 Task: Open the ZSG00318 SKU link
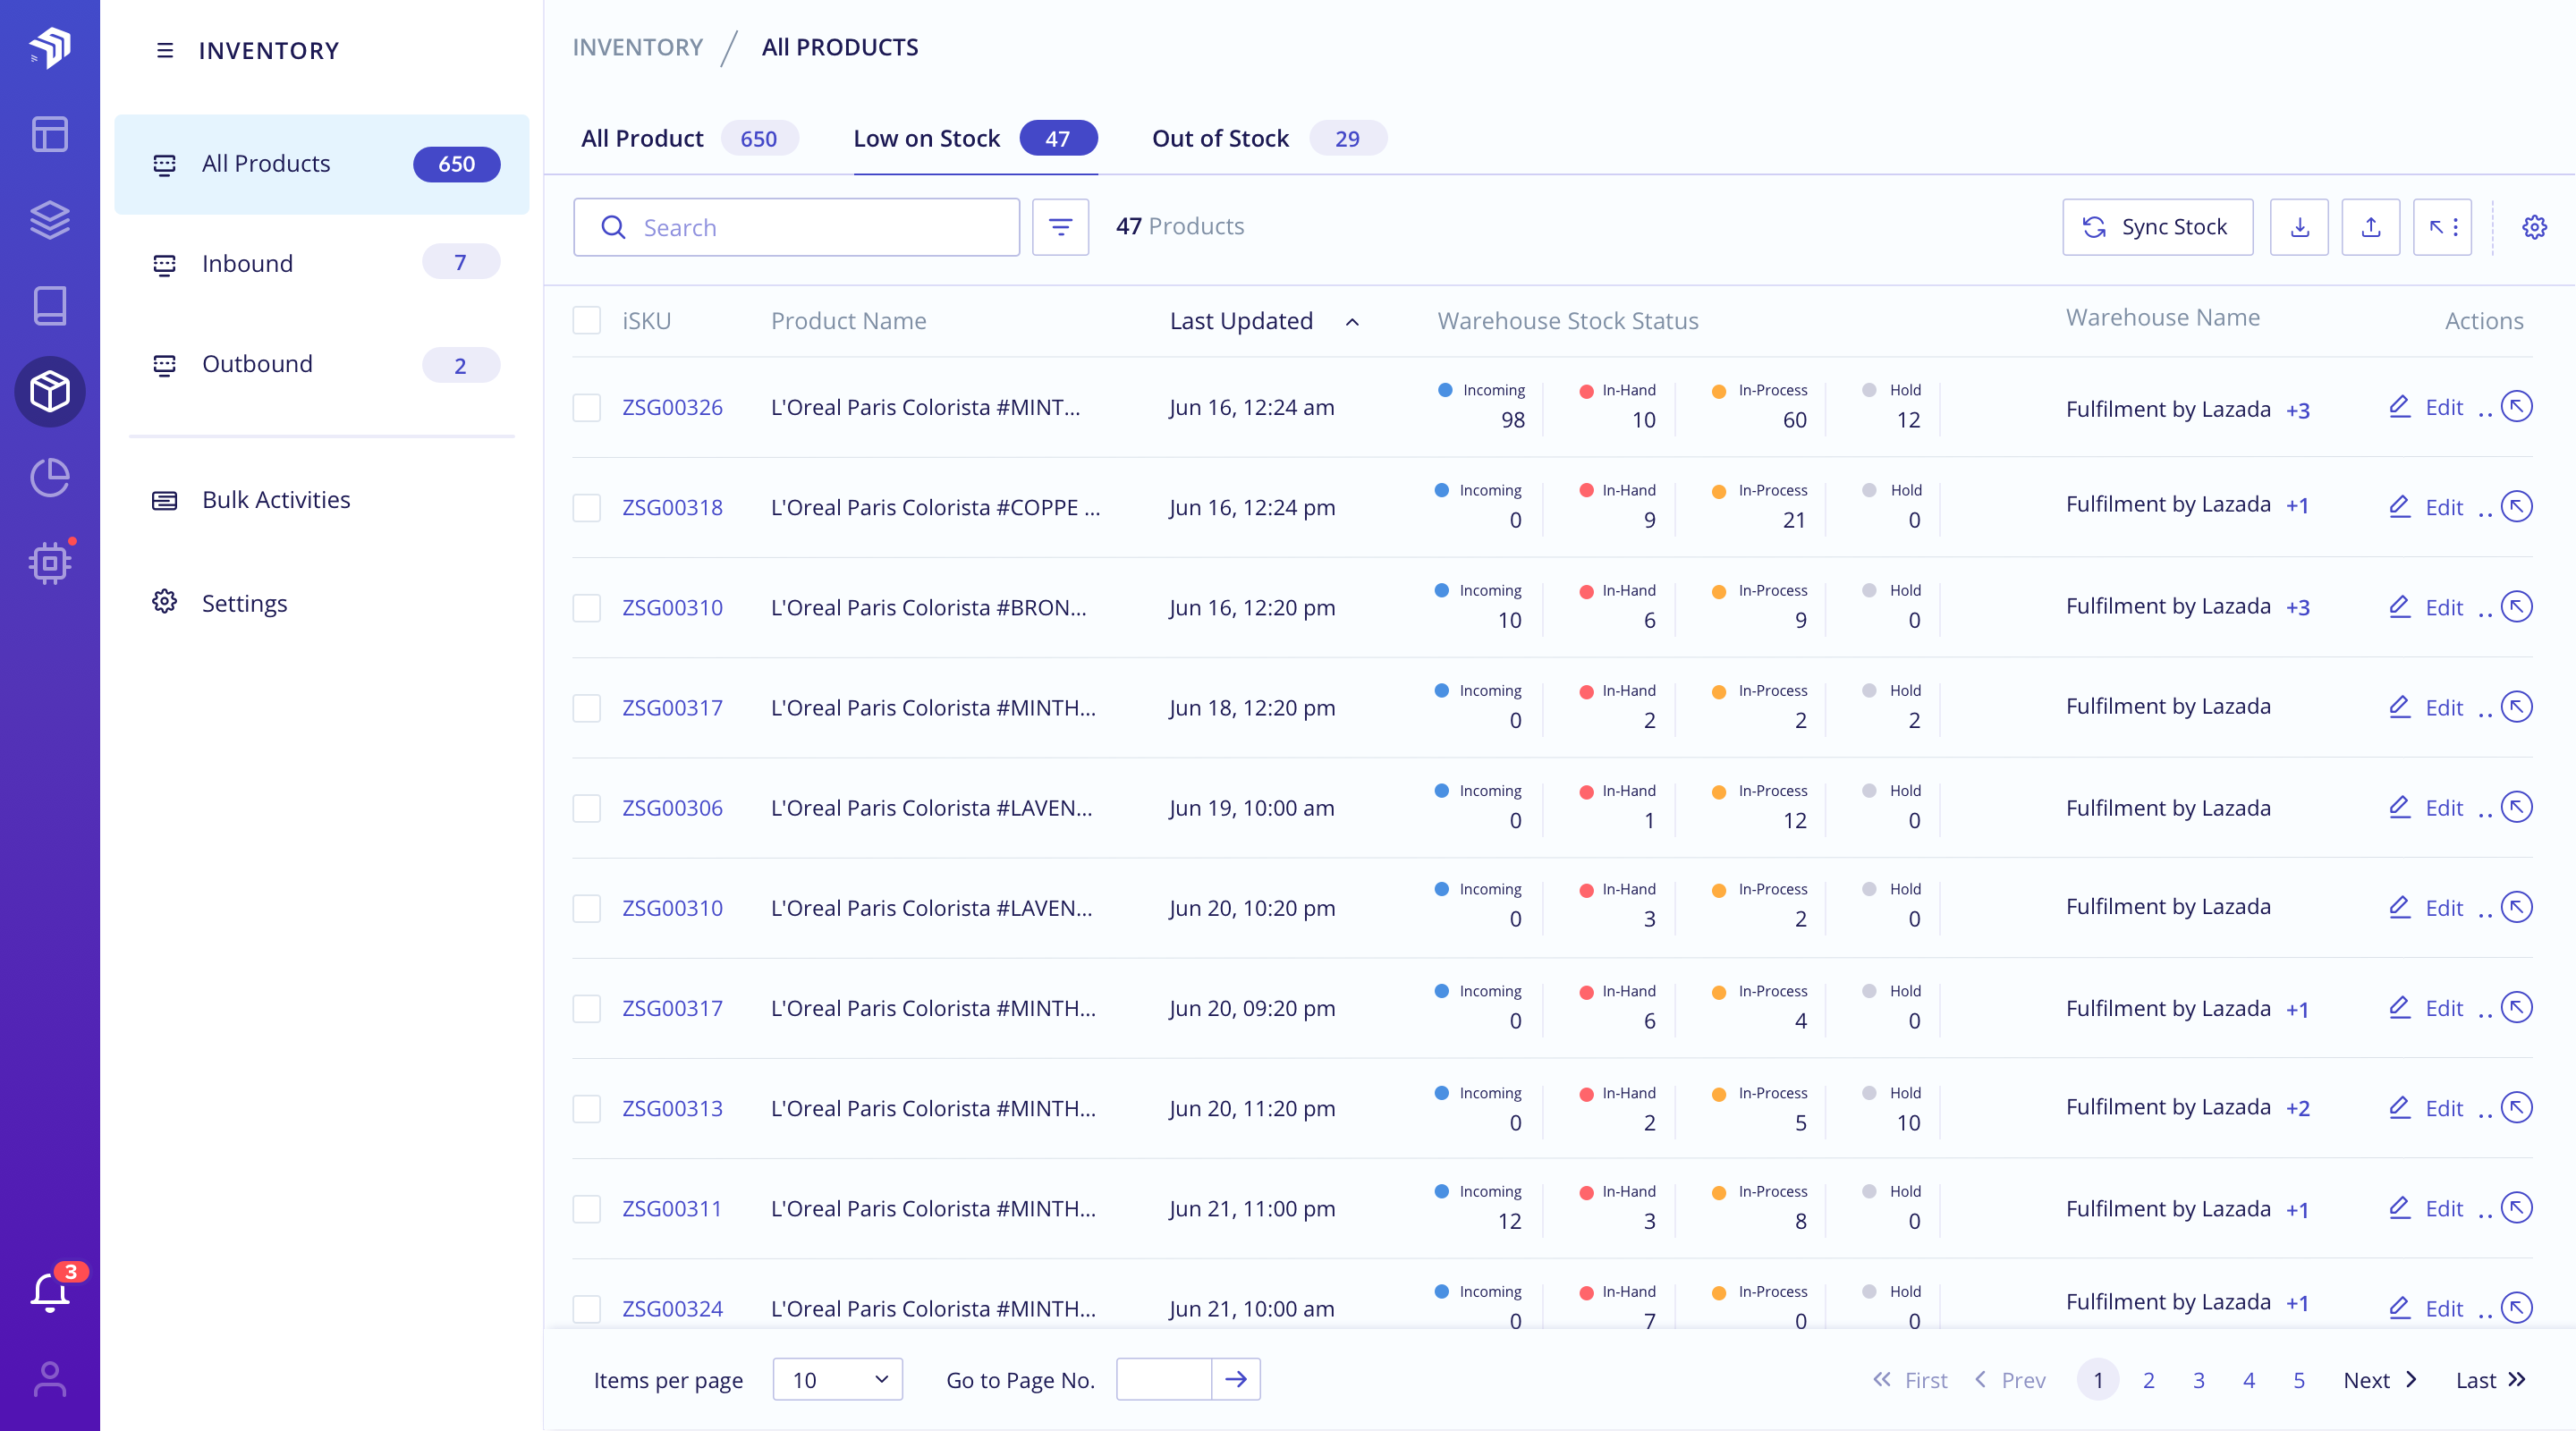click(x=672, y=507)
